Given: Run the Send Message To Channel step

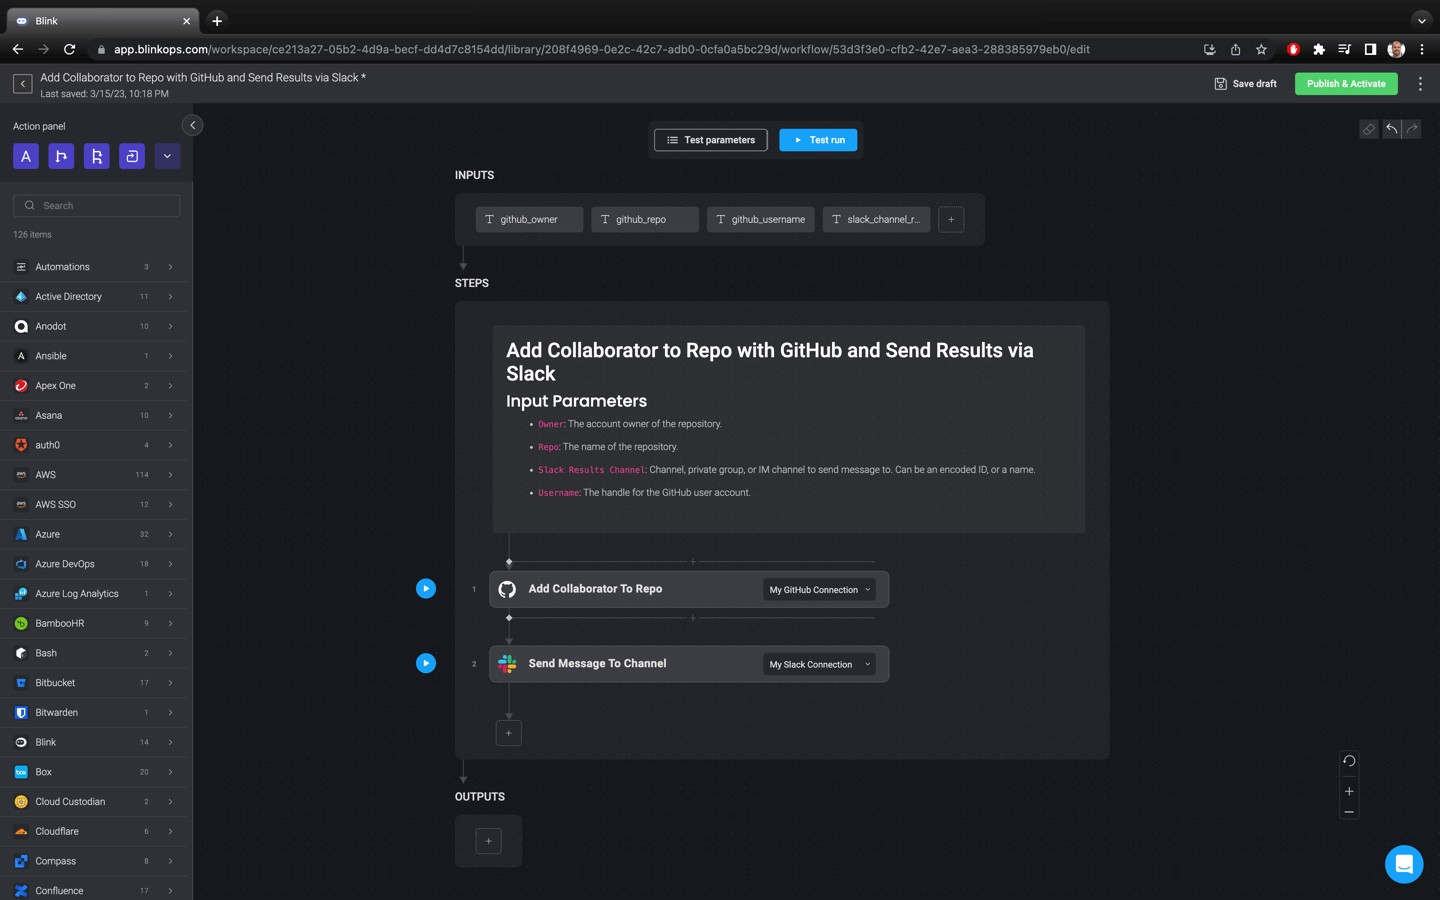Looking at the screenshot, I should pos(426,663).
